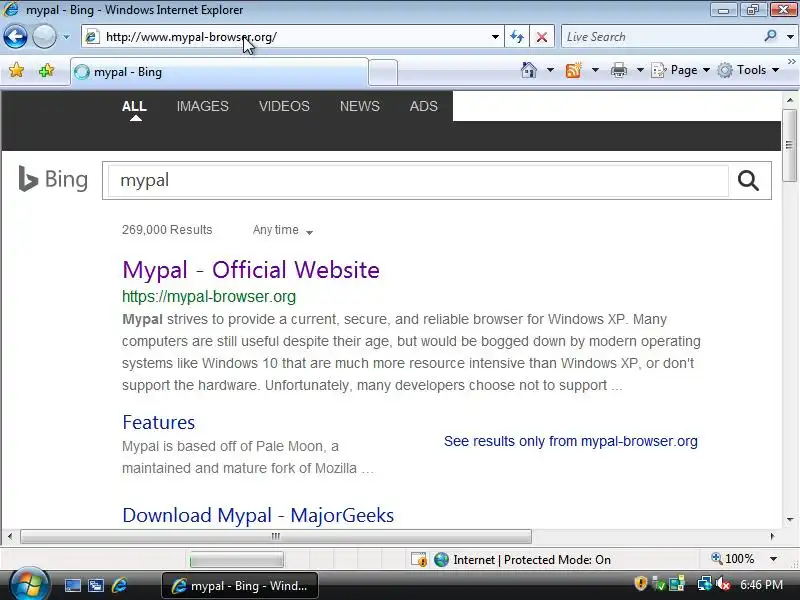Click the network connection tray icon
Image resolution: width=800 pixels, height=600 pixels.
click(705, 584)
